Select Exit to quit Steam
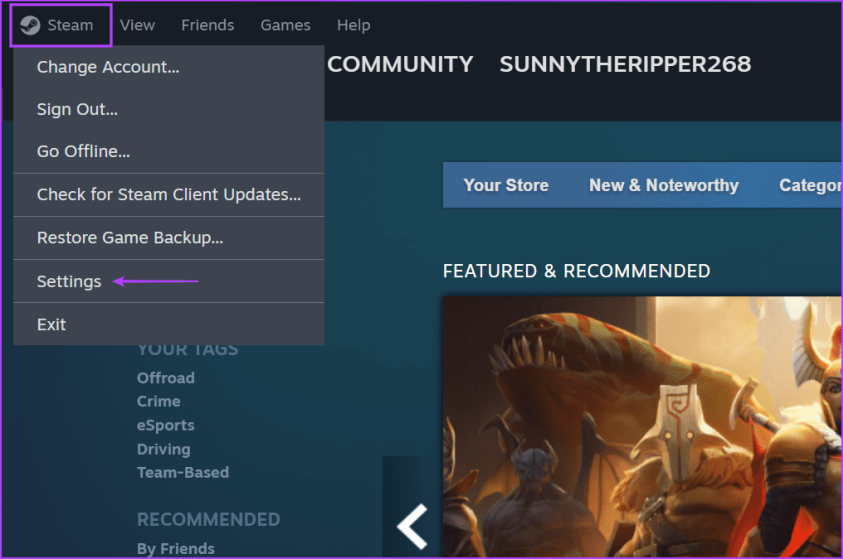Viewport: 843px width, 559px height. point(169,324)
